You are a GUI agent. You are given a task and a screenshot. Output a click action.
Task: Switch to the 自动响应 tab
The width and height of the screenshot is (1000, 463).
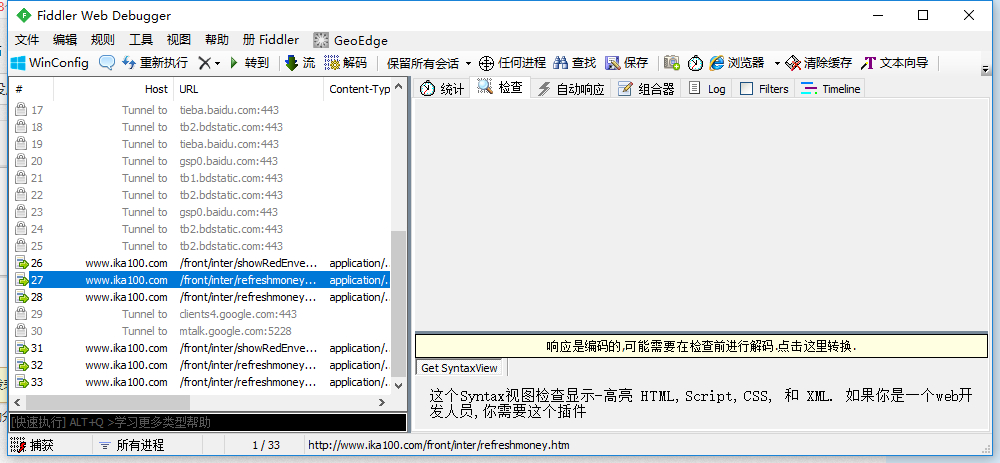571,89
